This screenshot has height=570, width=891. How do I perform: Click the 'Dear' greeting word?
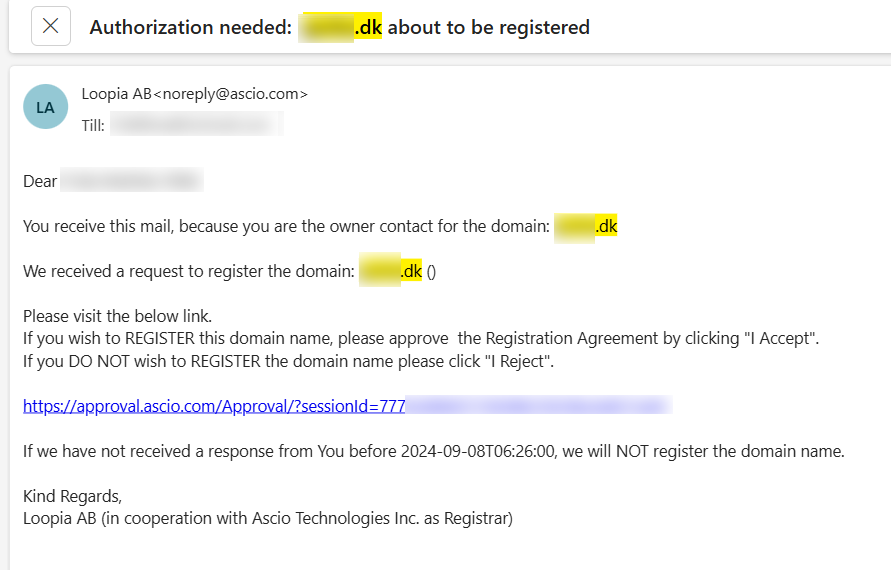(40, 182)
